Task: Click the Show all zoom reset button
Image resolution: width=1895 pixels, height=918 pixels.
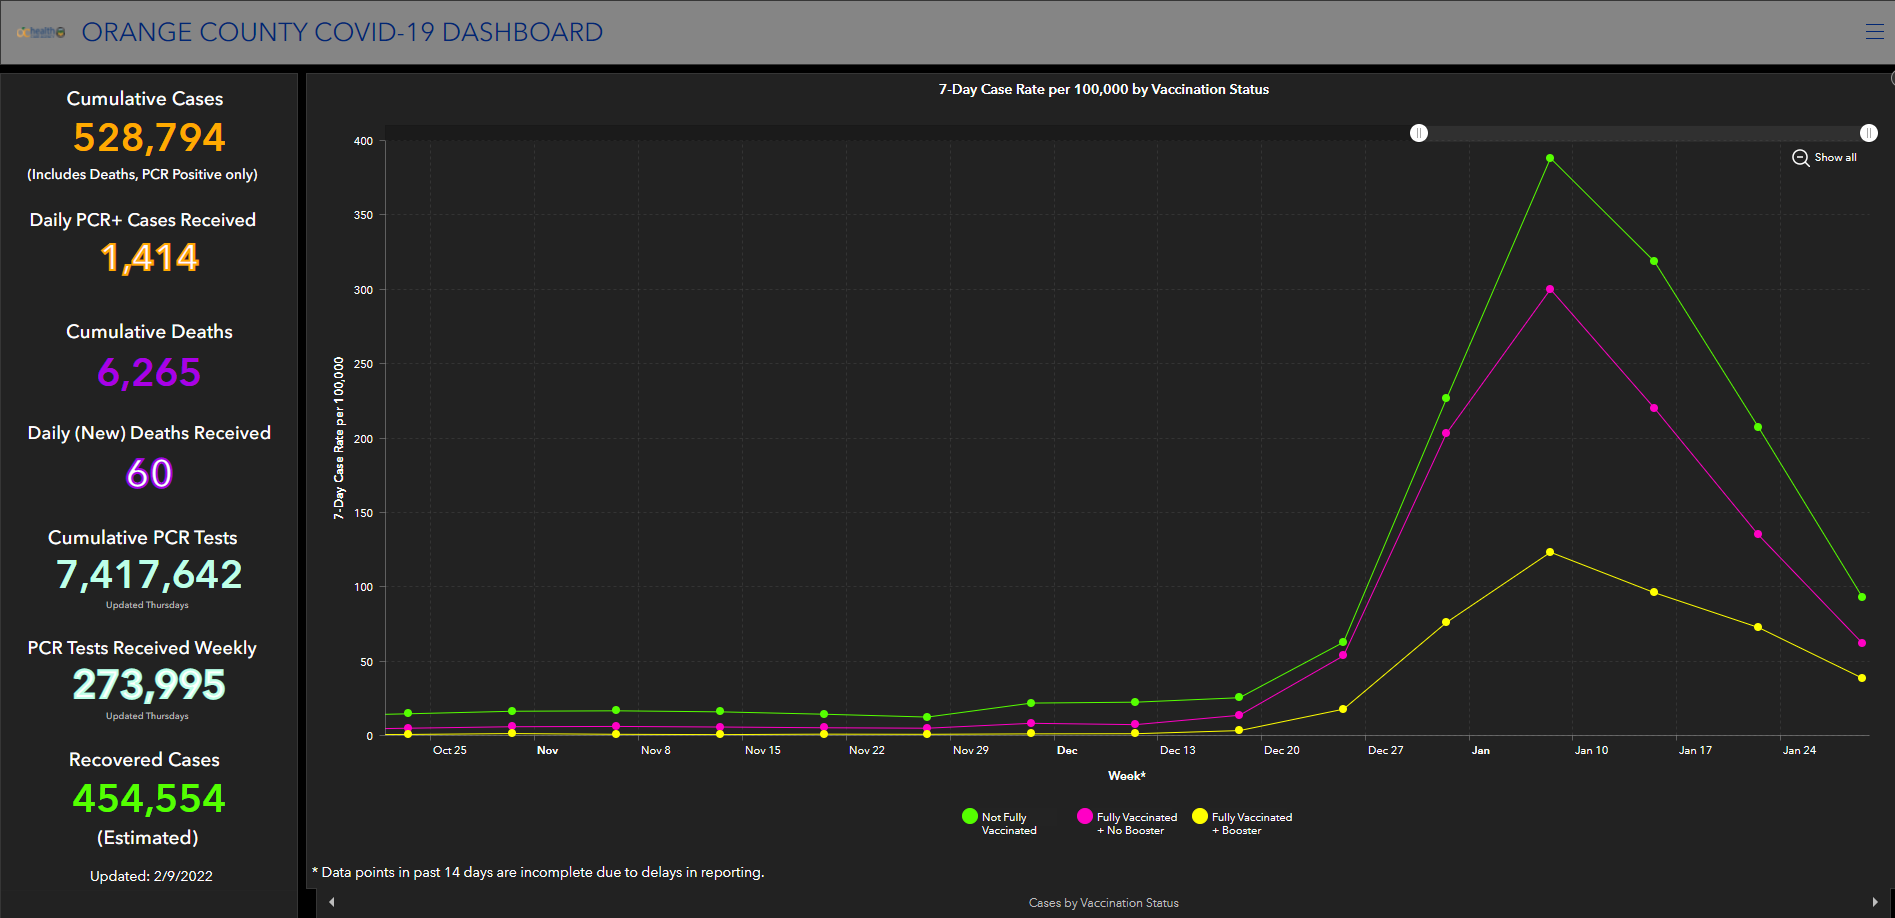Action: click(x=1825, y=158)
